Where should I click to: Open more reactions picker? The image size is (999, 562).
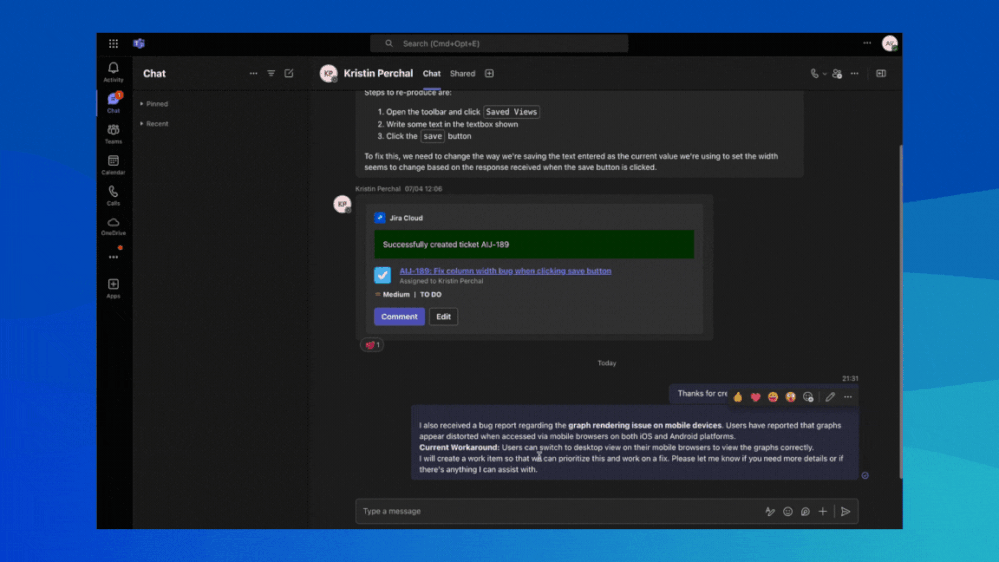point(809,397)
